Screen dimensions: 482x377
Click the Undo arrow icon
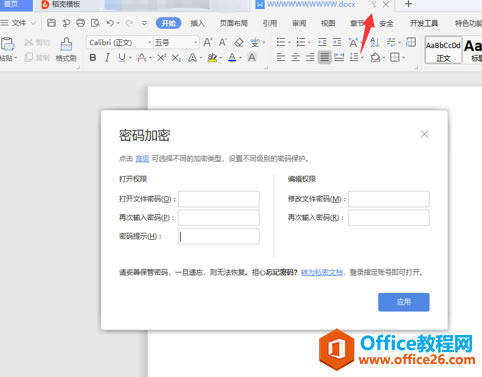110,23
